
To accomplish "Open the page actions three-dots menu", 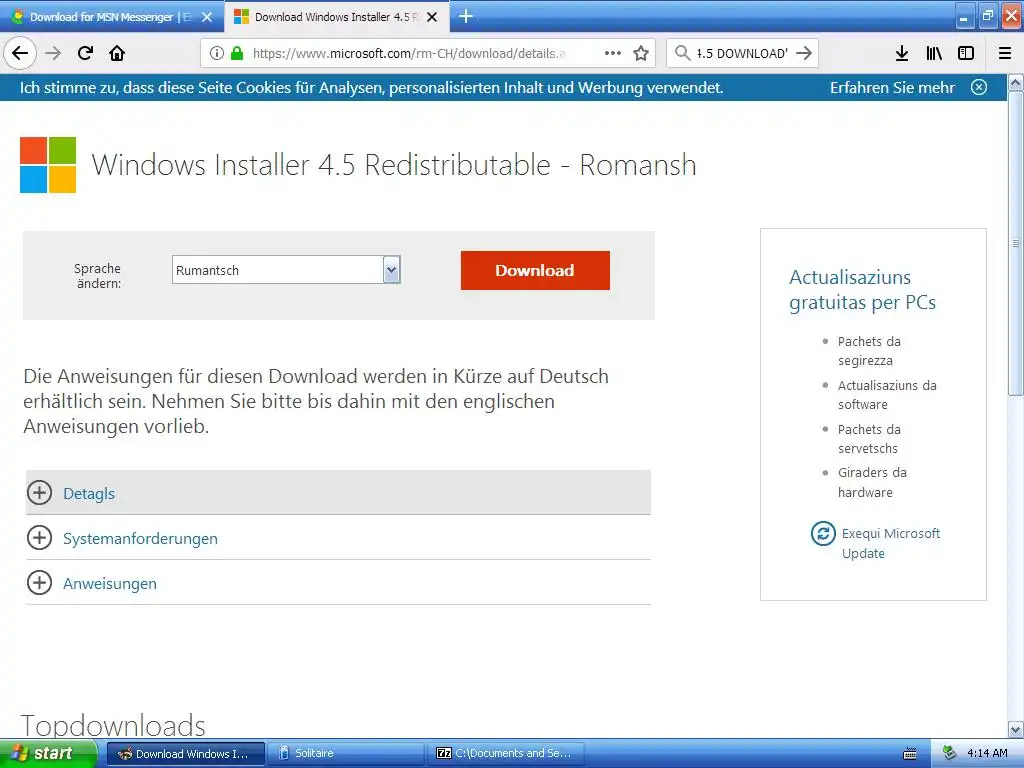I will (x=613, y=53).
